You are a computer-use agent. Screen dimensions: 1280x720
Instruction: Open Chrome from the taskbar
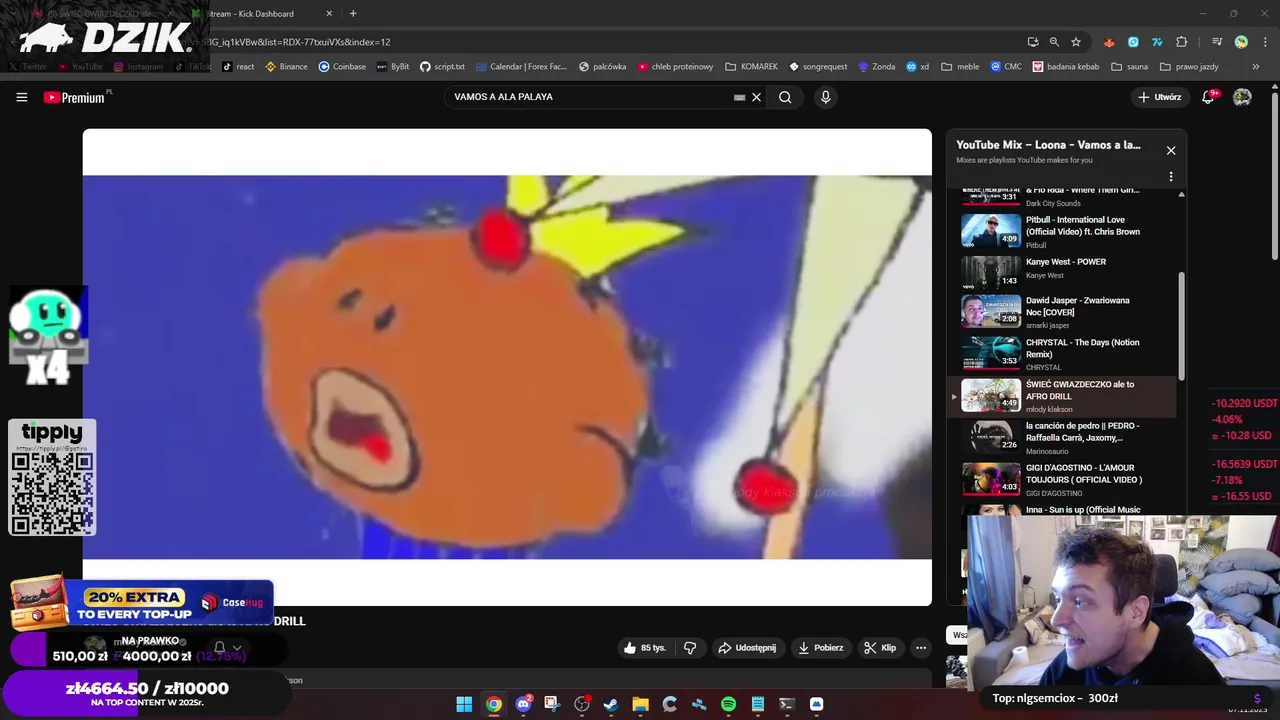(494, 704)
